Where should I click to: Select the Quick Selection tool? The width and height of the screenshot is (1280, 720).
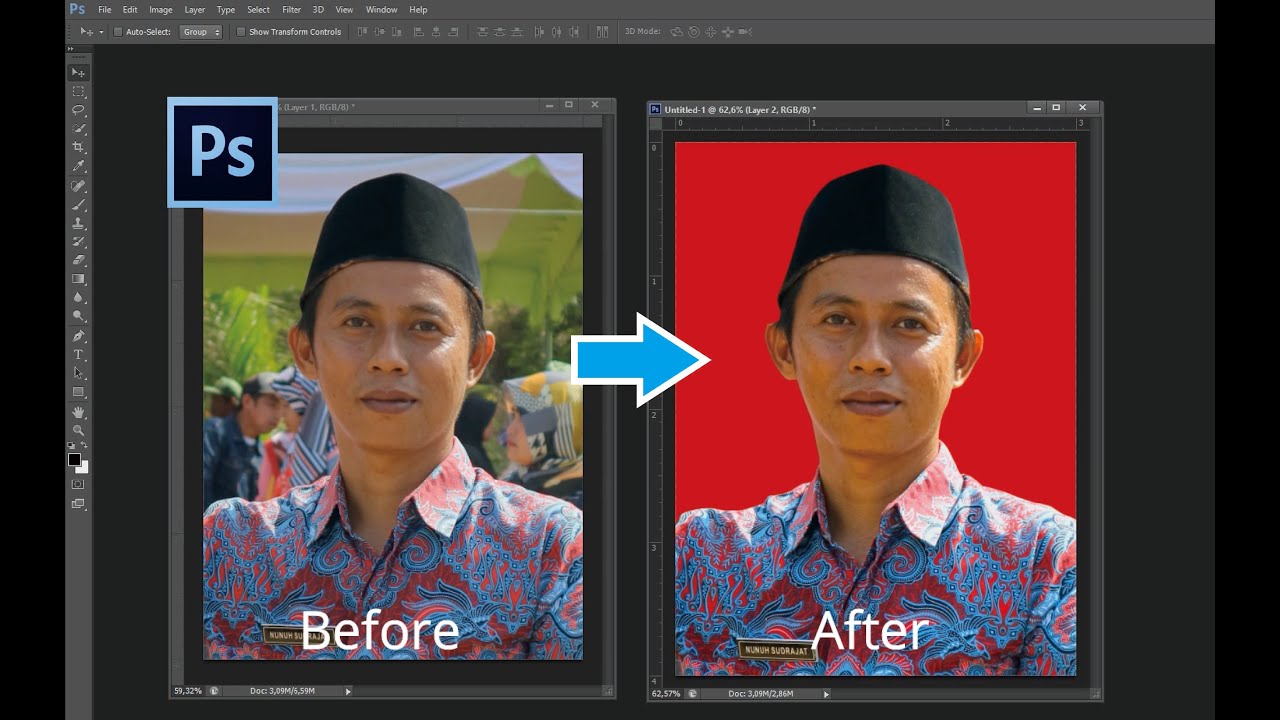point(78,129)
